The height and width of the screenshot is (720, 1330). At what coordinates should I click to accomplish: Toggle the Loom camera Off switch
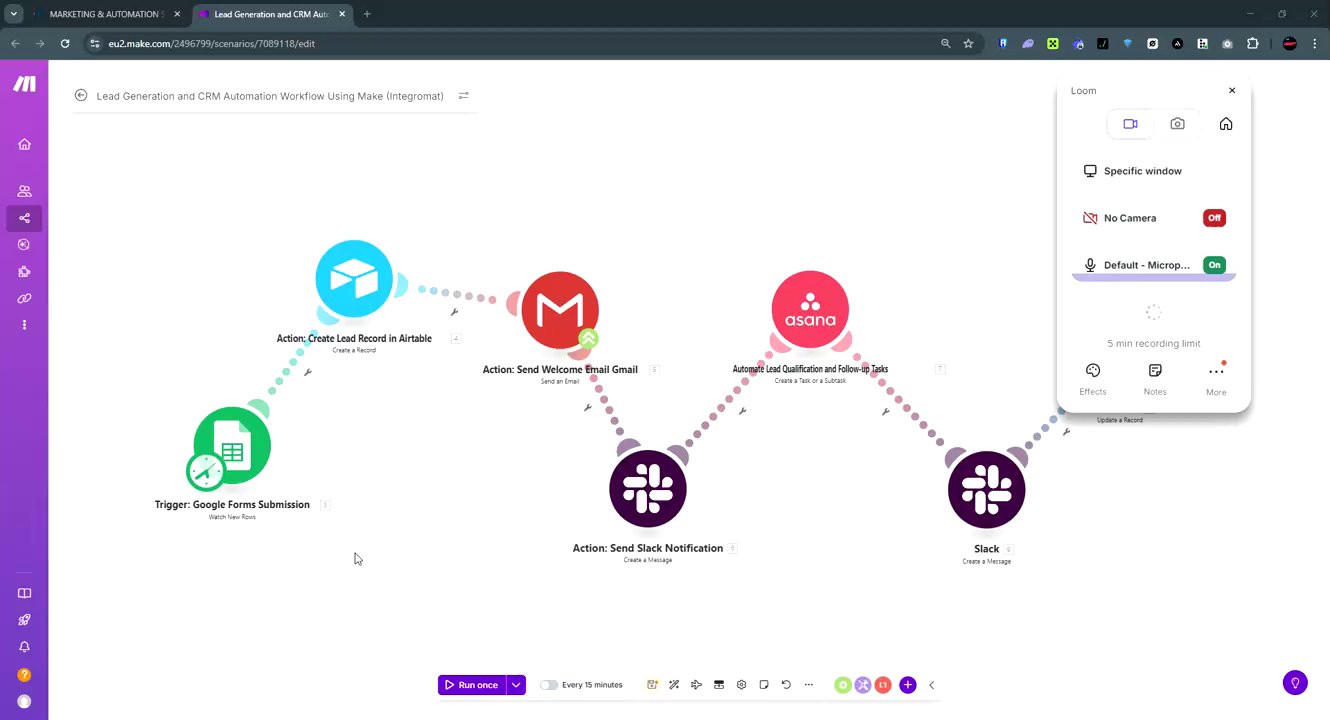tap(1214, 218)
